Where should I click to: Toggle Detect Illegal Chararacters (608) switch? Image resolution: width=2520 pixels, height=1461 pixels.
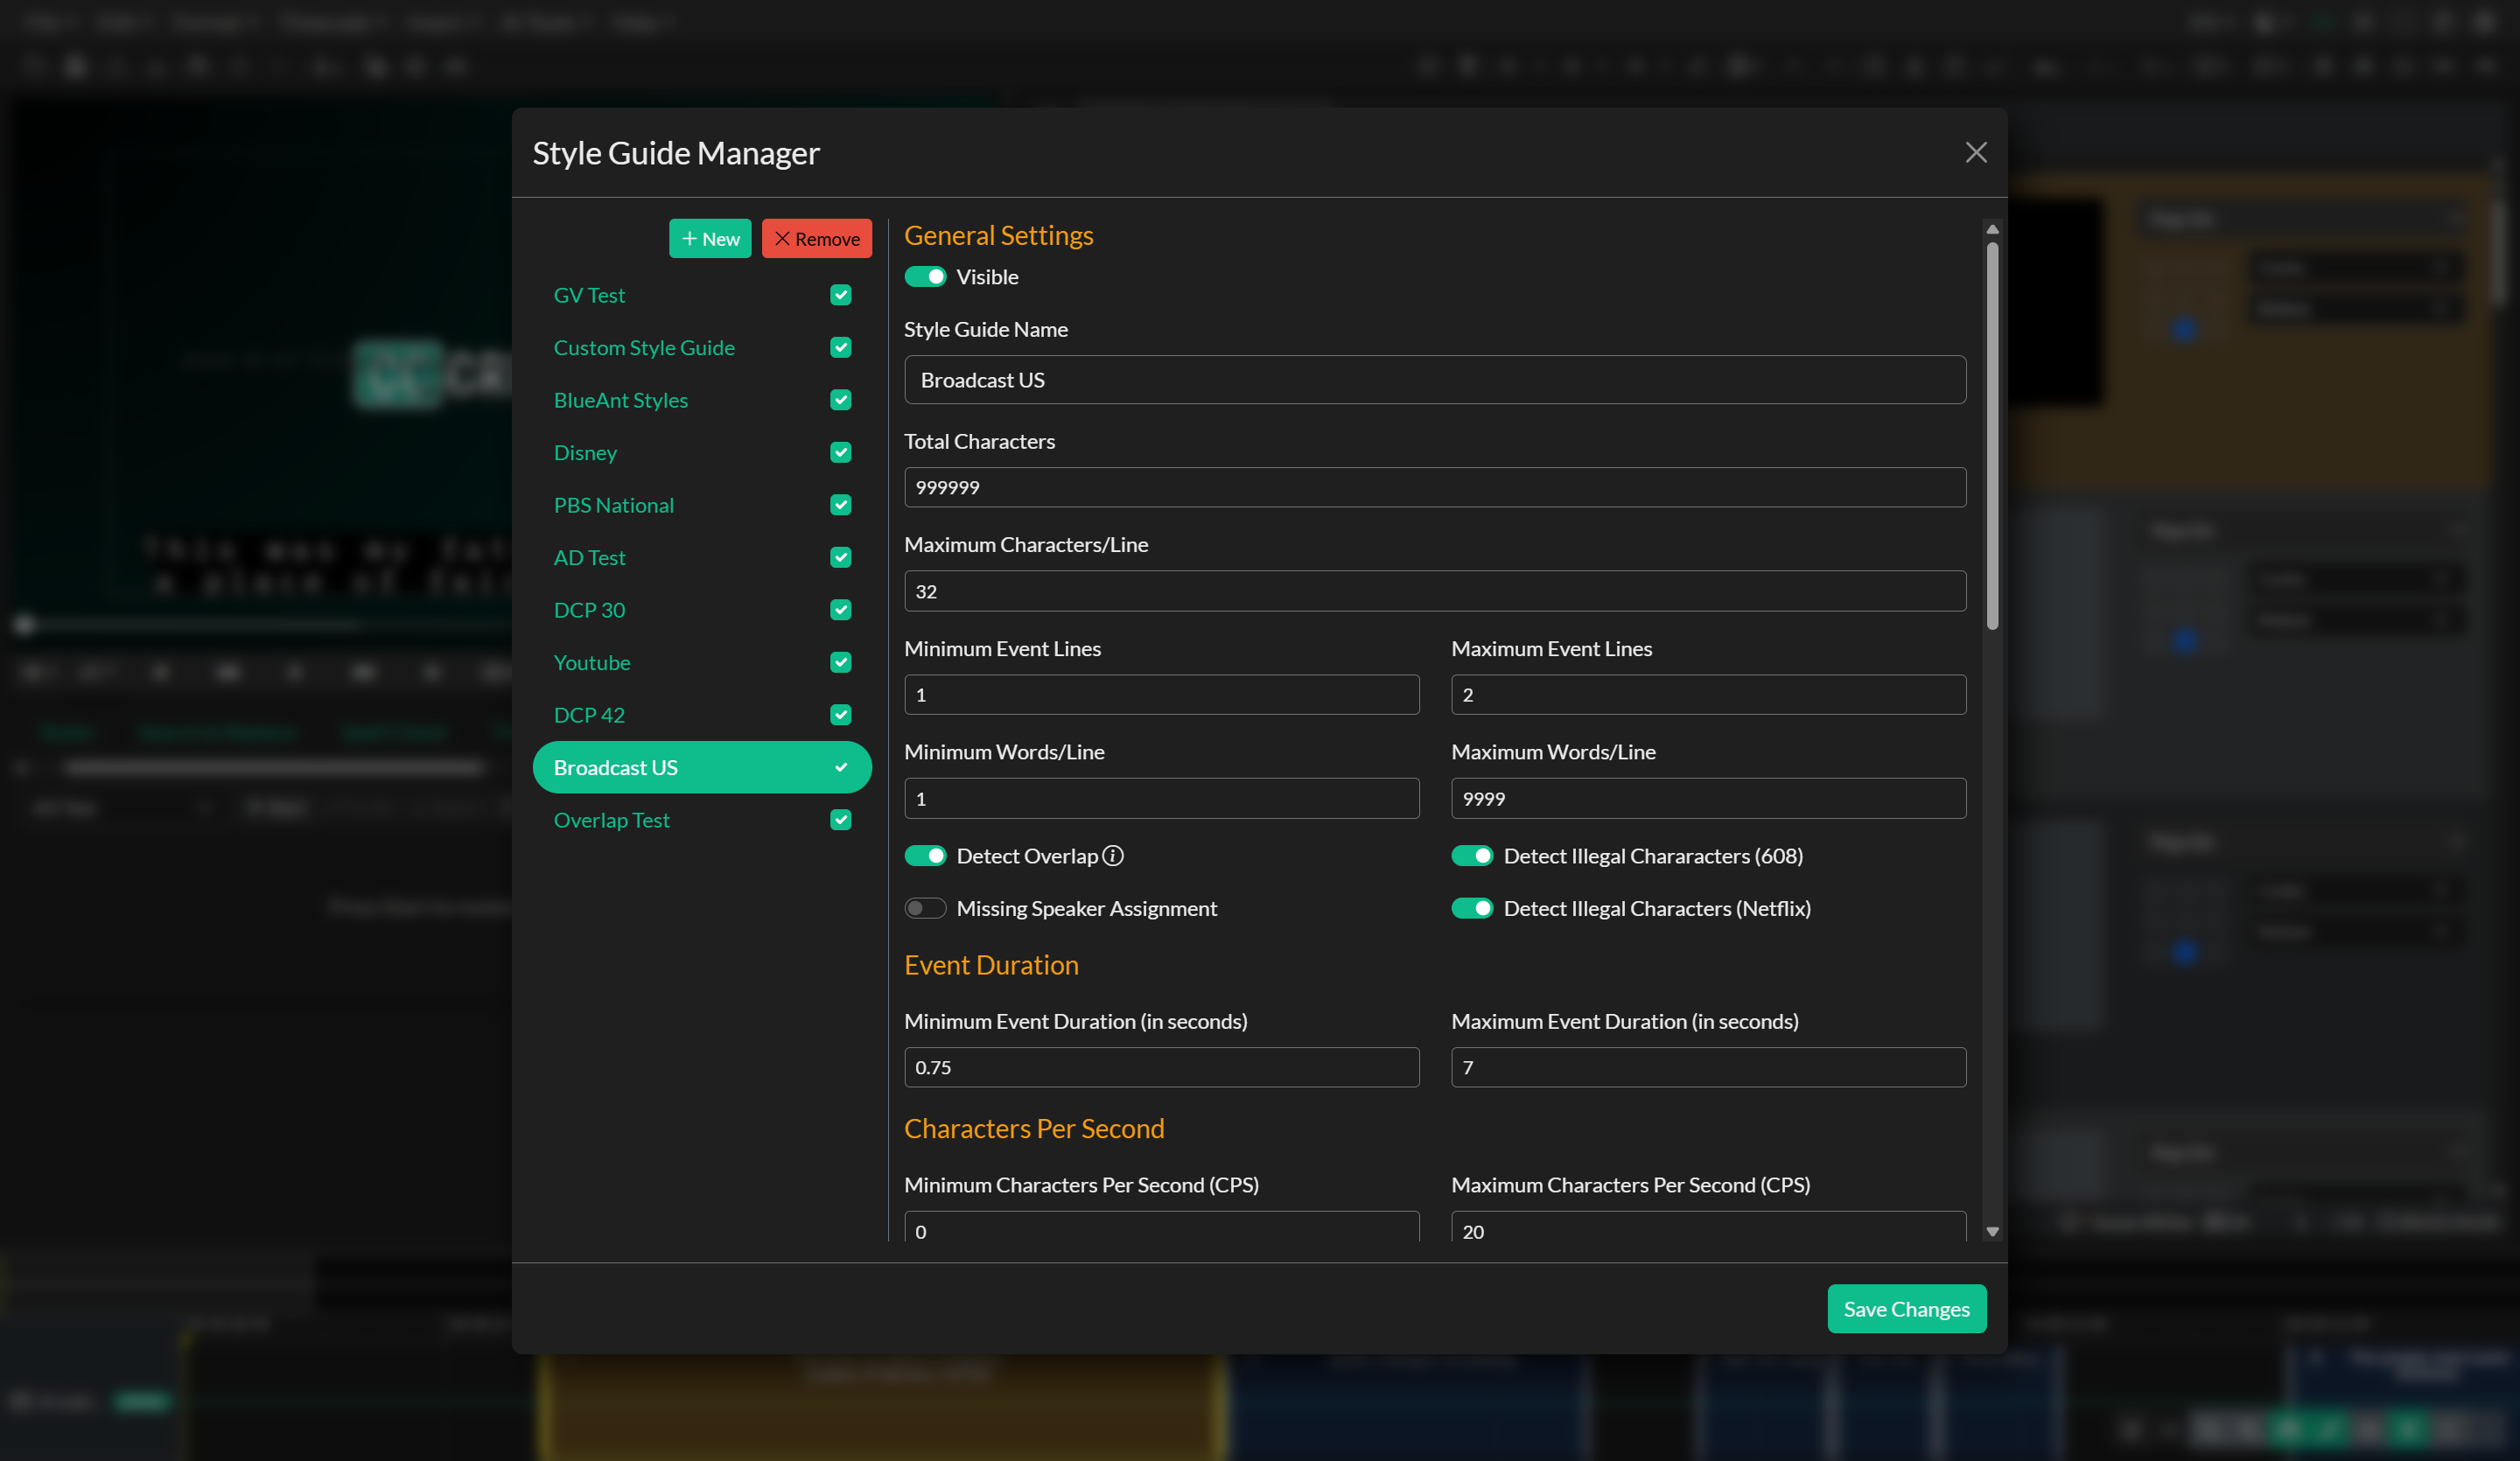coord(1472,856)
